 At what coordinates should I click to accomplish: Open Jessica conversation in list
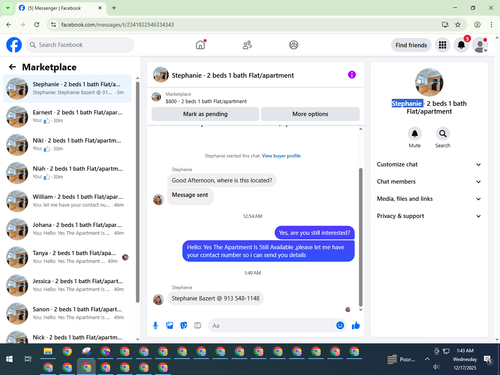67,285
